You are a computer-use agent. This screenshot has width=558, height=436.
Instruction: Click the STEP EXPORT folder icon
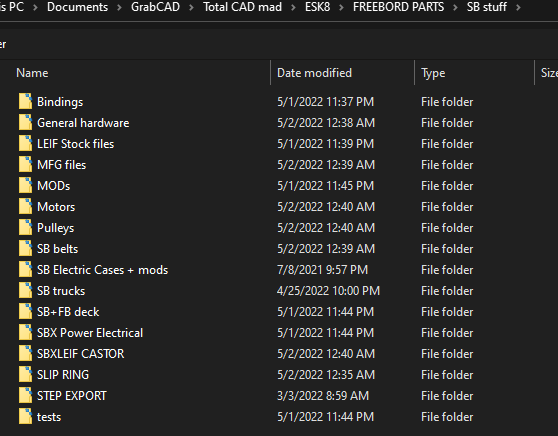pyautogui.click(x=25, y=395)
